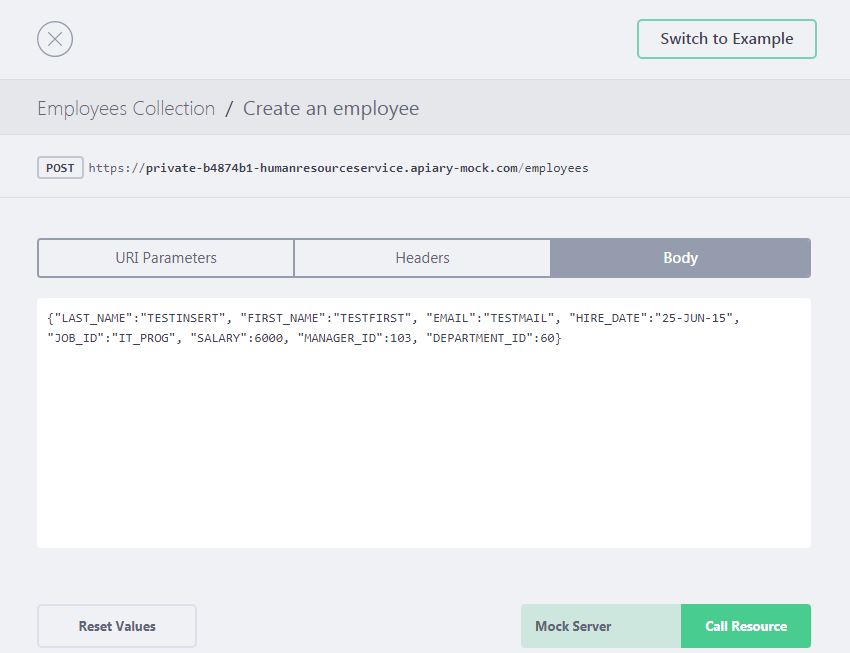Select the Body tab

680,258
